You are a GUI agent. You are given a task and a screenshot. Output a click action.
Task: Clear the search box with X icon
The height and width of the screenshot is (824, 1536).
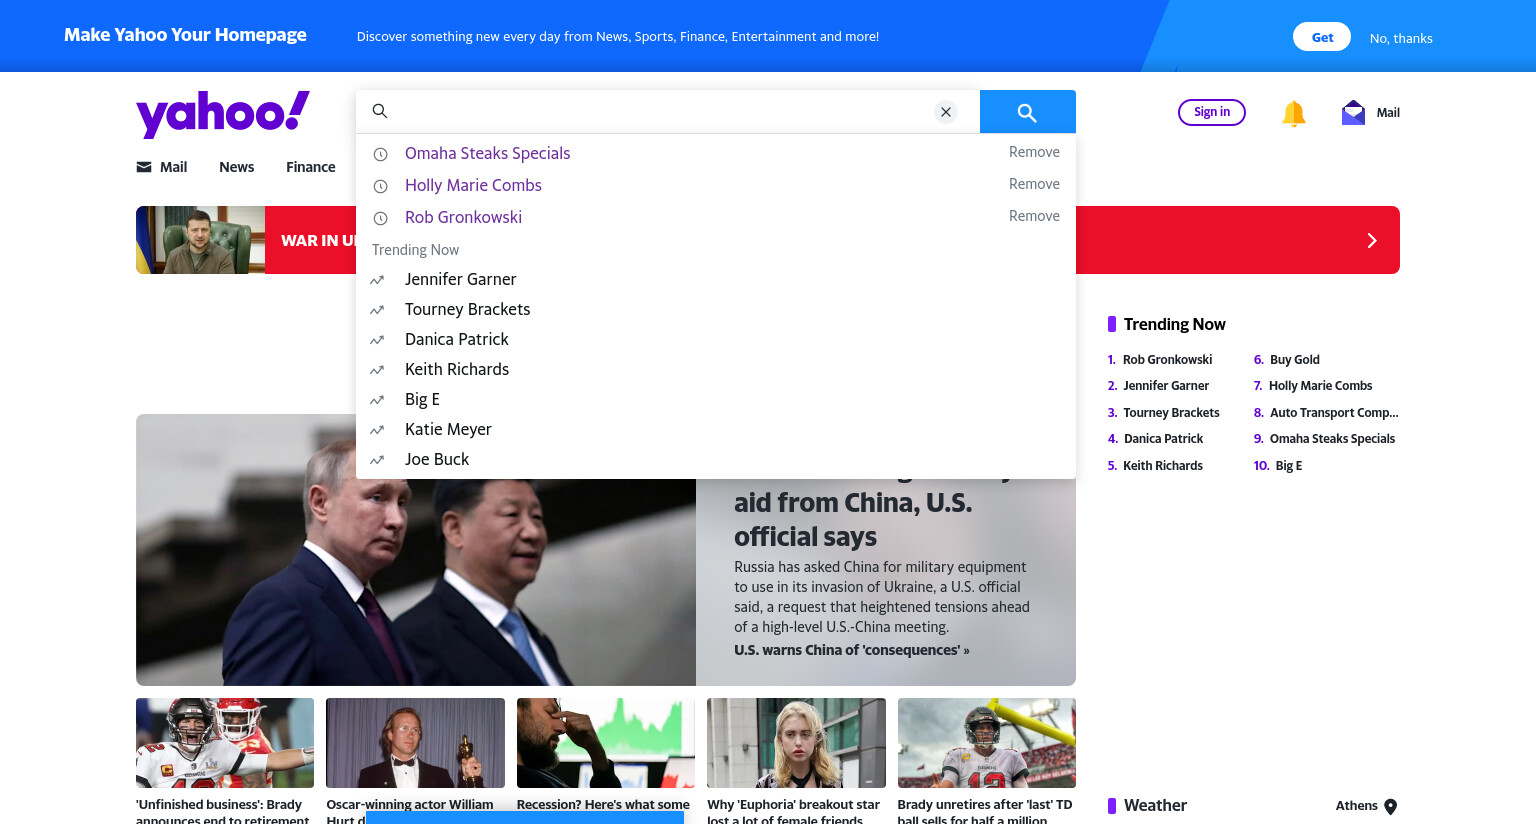click(x=946, y=112)
